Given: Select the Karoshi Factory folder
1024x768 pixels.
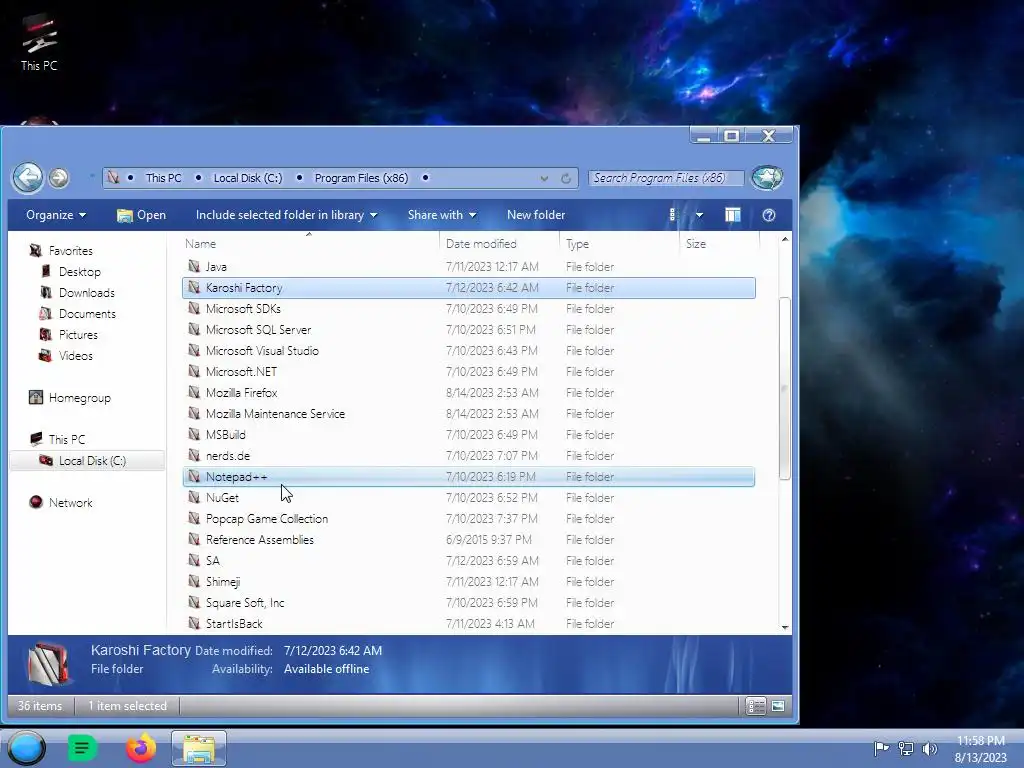Looking at the screenshot, I should (x=469, y=287).
